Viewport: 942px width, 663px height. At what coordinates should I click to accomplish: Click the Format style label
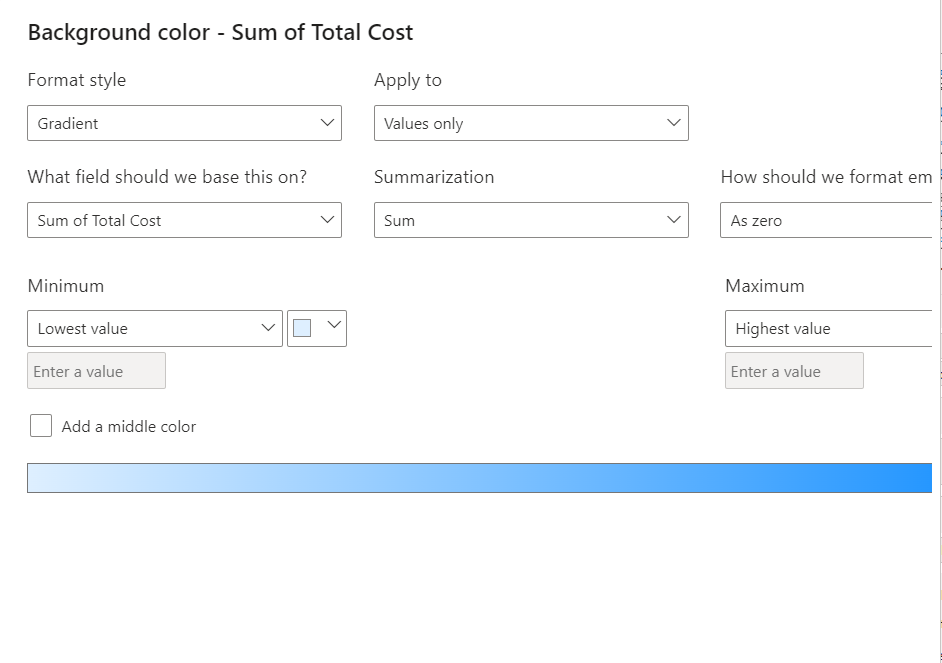point(77,80)
